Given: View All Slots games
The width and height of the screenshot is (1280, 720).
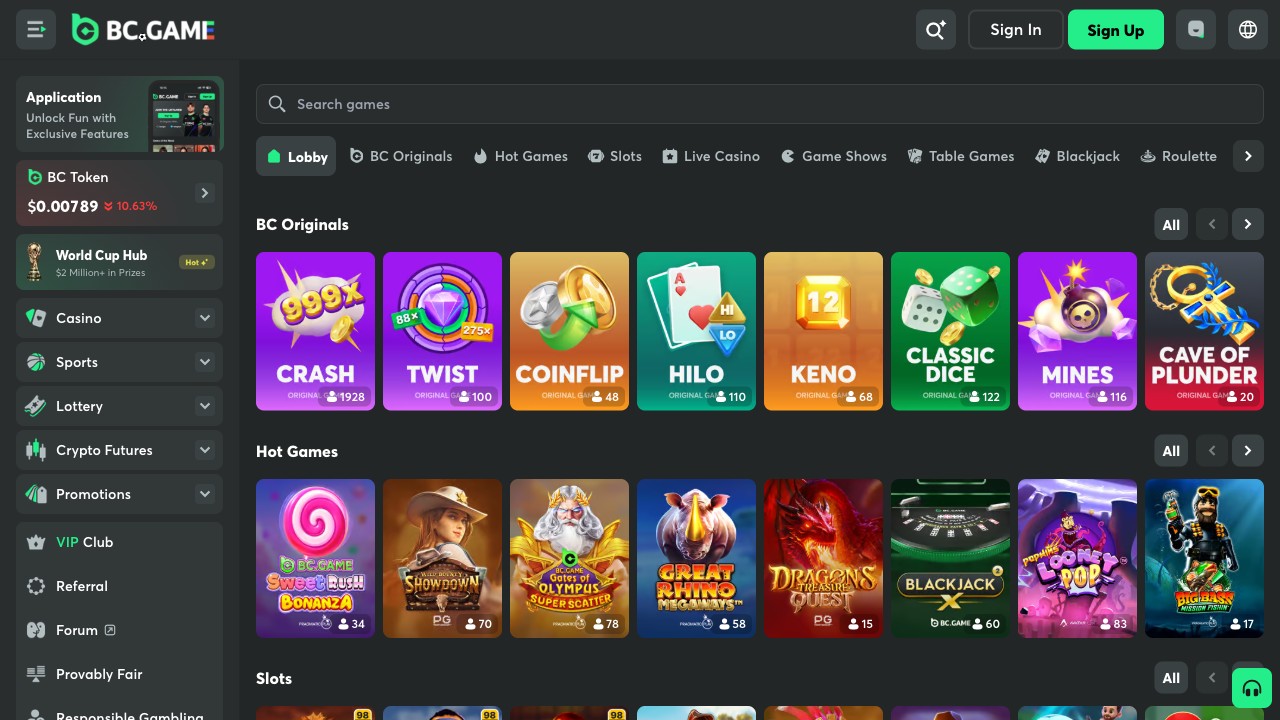Looking at the screenshot, I should point(1171,678).
